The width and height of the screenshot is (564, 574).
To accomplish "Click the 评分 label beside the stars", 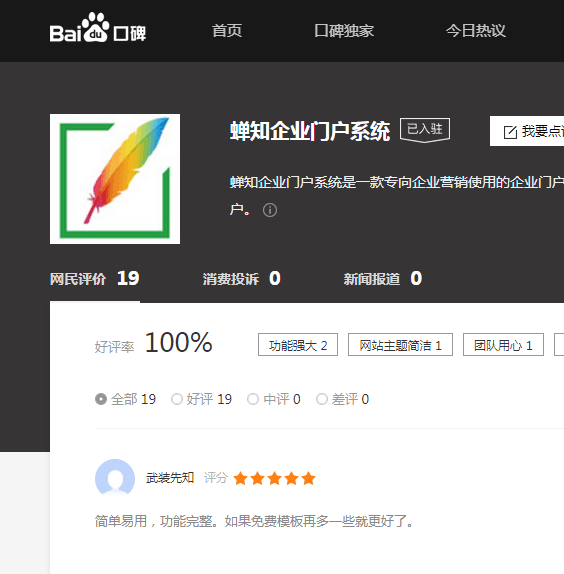I will pos(216,478).
